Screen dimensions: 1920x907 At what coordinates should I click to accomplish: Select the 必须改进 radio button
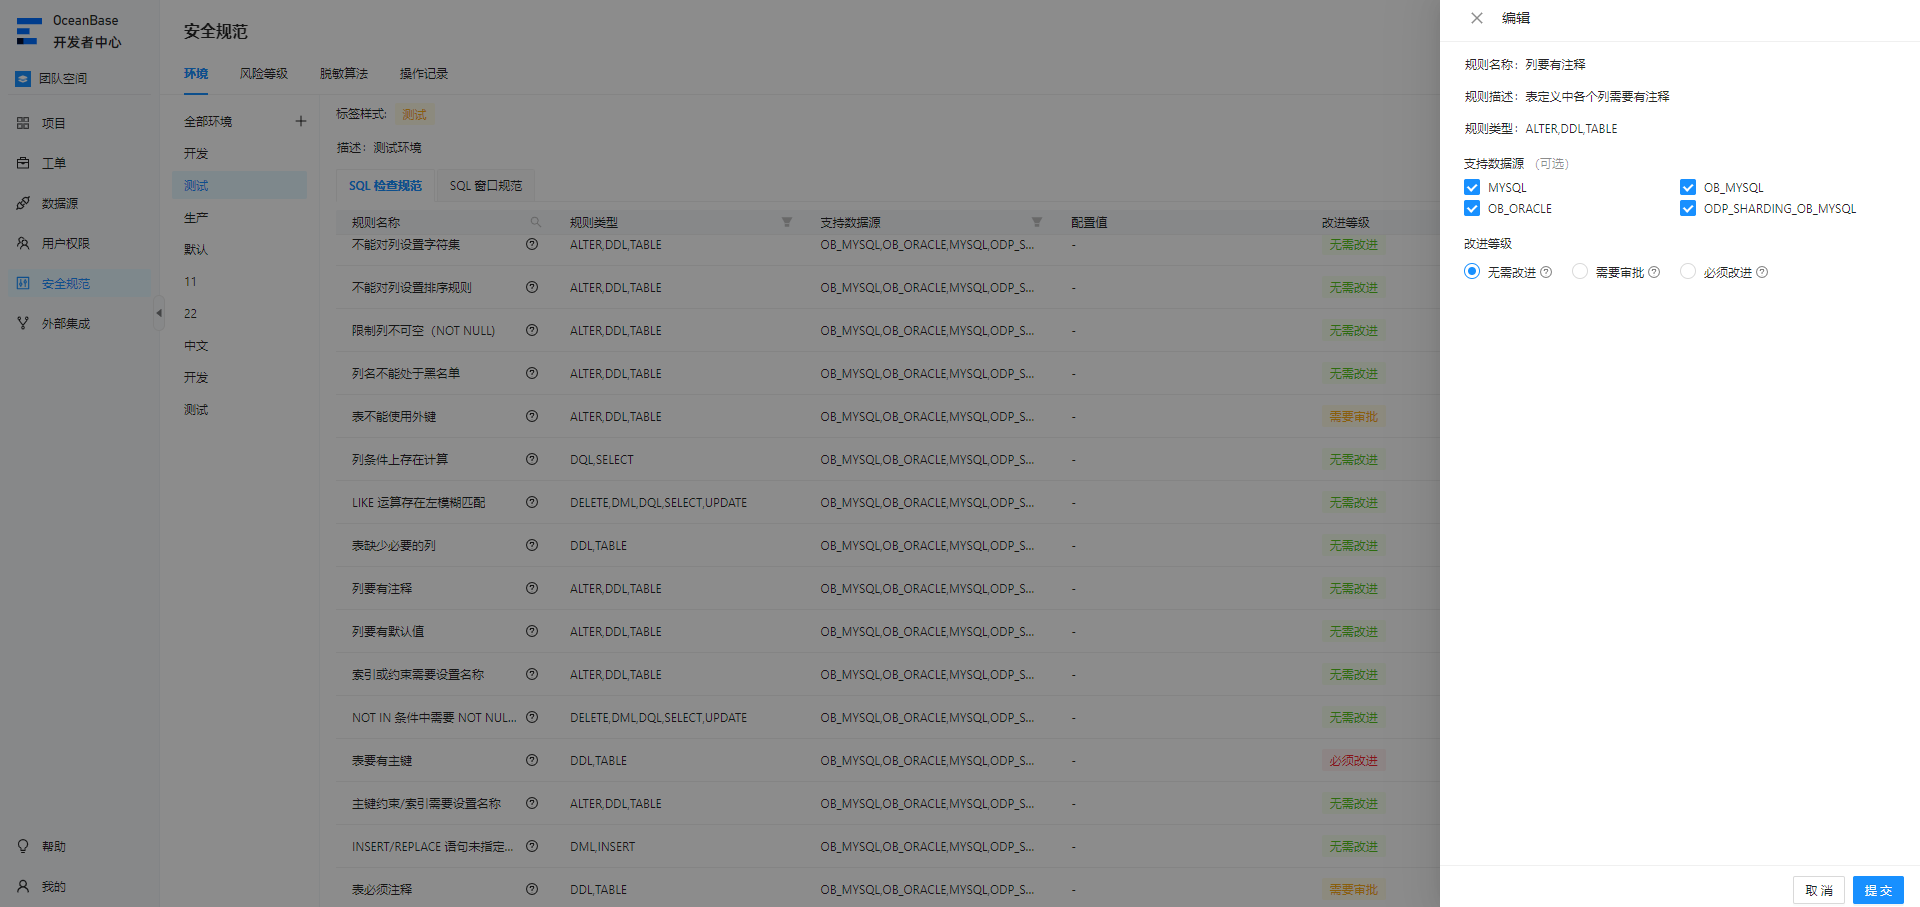coord(1688,271)
